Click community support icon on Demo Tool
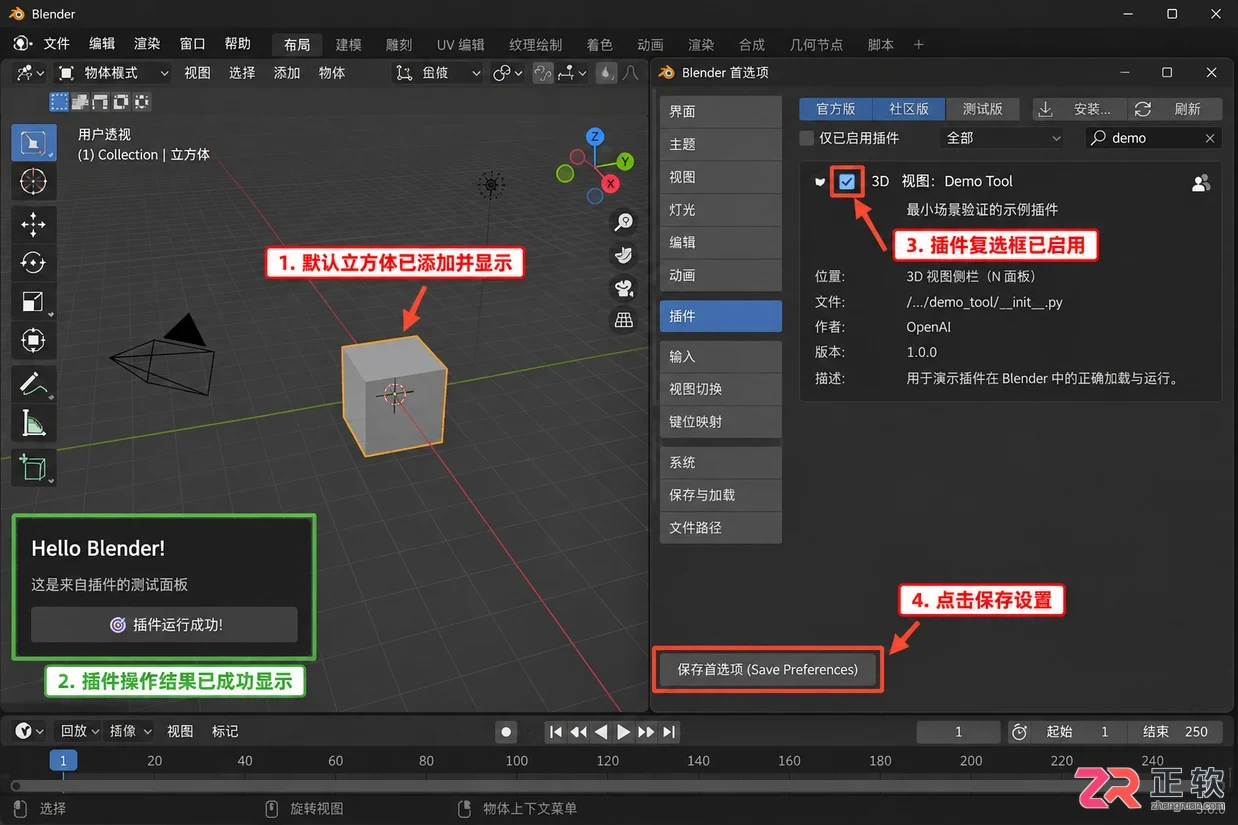 pyautogui.click(x=1201, y=182)
